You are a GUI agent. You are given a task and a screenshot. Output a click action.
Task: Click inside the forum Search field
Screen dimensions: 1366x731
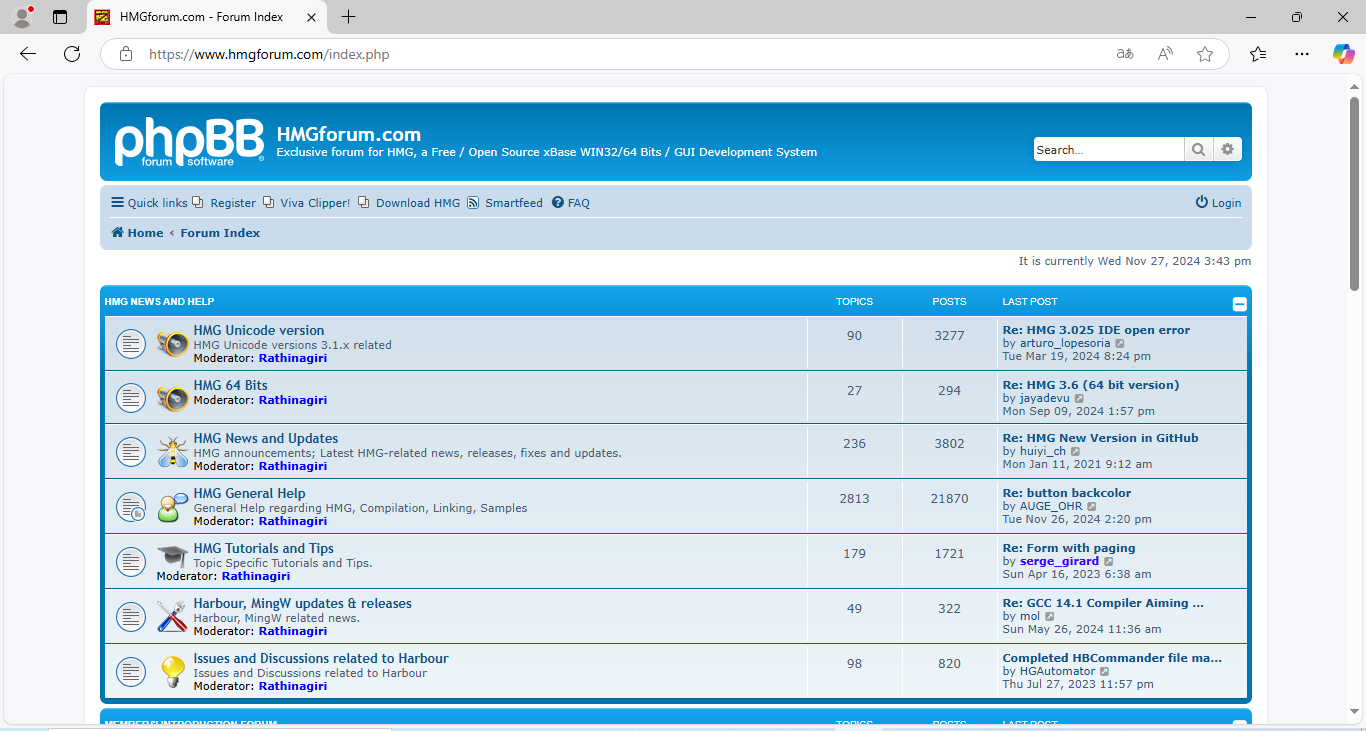pos(1108,150)
